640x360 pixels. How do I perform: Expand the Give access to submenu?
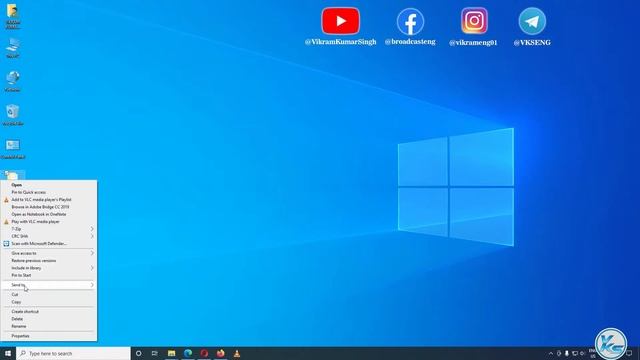click(x=49, y=253)
